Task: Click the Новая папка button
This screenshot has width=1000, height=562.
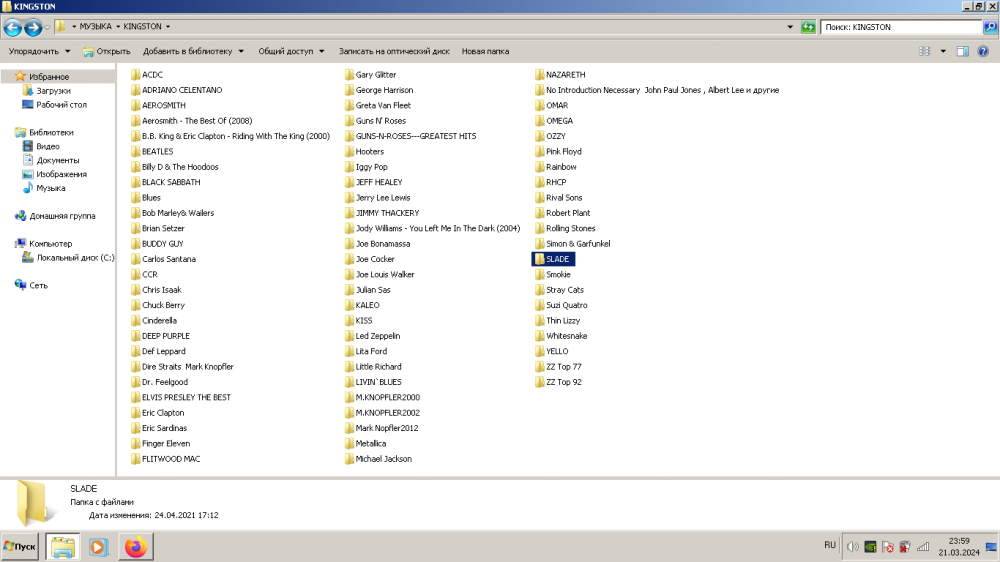Action: pyautogui.click(x=485, y=51)
